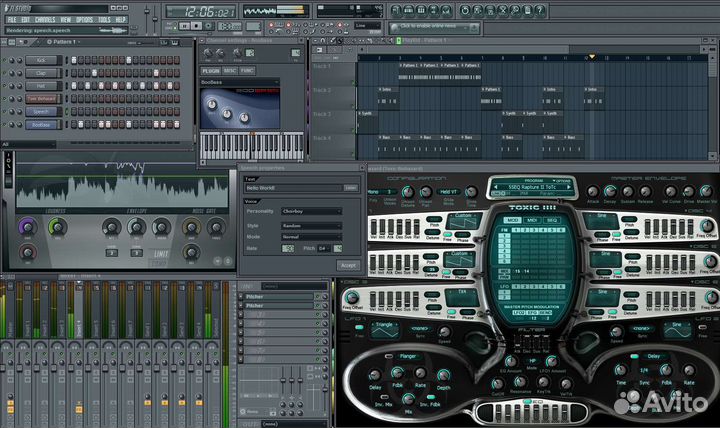Viewport: 720px width, 428px height.
Task: Open the audio editor scissors icon
Action: [503, 10]
